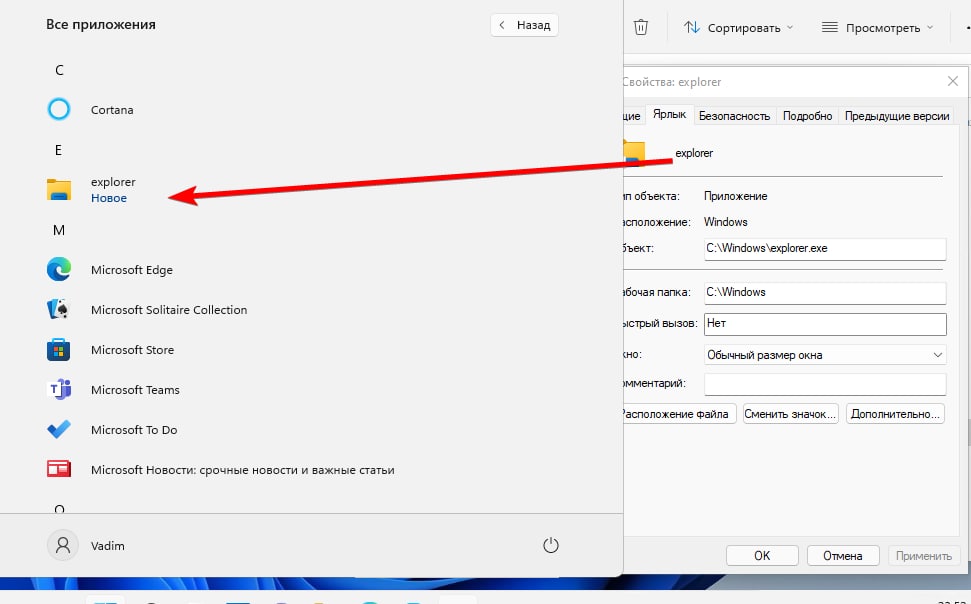This screenshot has width=971, height=604.
Task: Click the Дополнительно button
Action: pos(895,414)
